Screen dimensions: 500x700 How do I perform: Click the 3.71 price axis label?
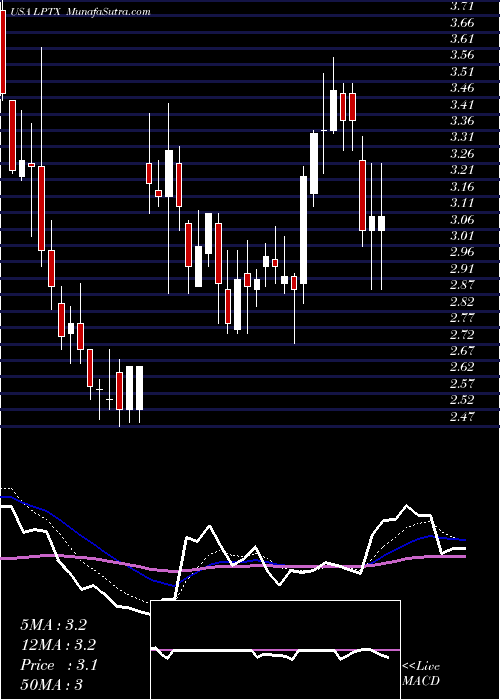tap(462, 6)
